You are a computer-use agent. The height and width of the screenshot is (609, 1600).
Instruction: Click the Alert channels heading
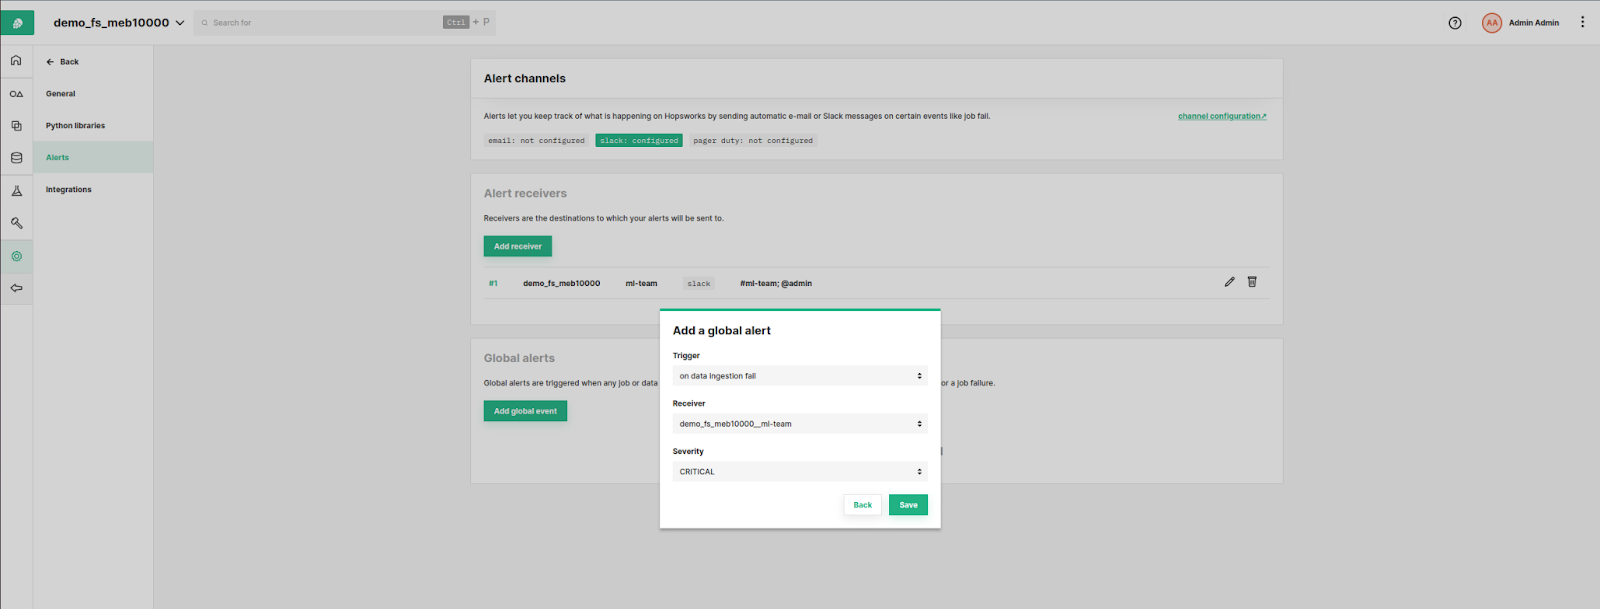(x=525, y=78)
